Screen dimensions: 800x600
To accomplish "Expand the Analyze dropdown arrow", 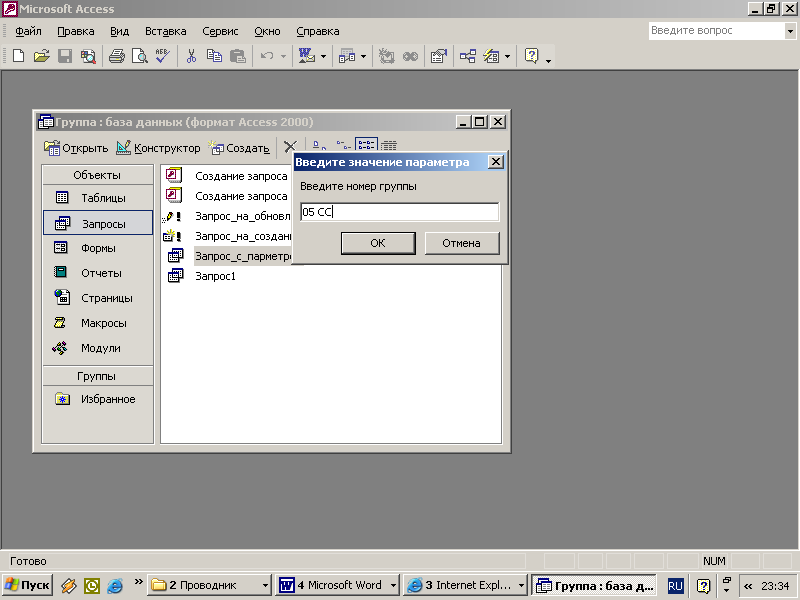I will pos(363,56).
